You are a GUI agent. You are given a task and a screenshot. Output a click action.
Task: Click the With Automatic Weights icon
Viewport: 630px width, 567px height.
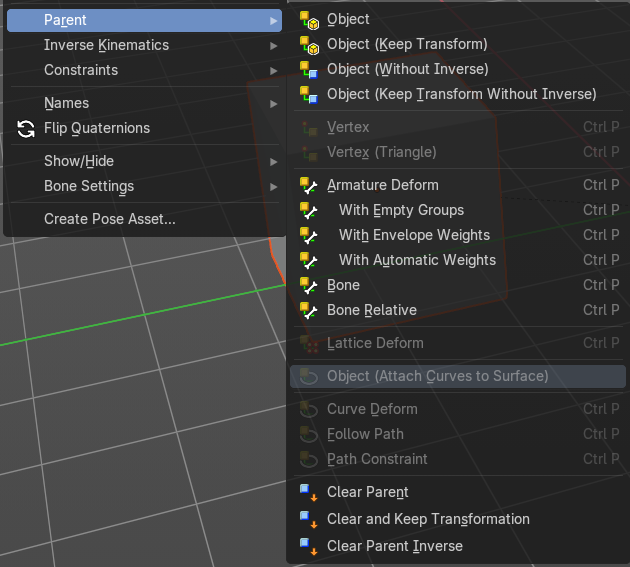309,260
